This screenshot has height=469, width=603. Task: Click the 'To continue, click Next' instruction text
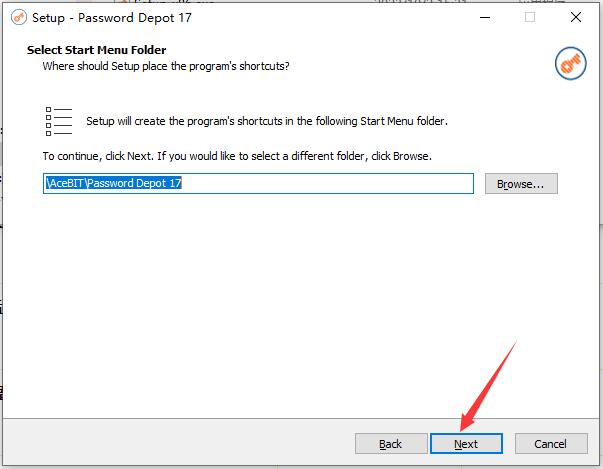(237, 156)
